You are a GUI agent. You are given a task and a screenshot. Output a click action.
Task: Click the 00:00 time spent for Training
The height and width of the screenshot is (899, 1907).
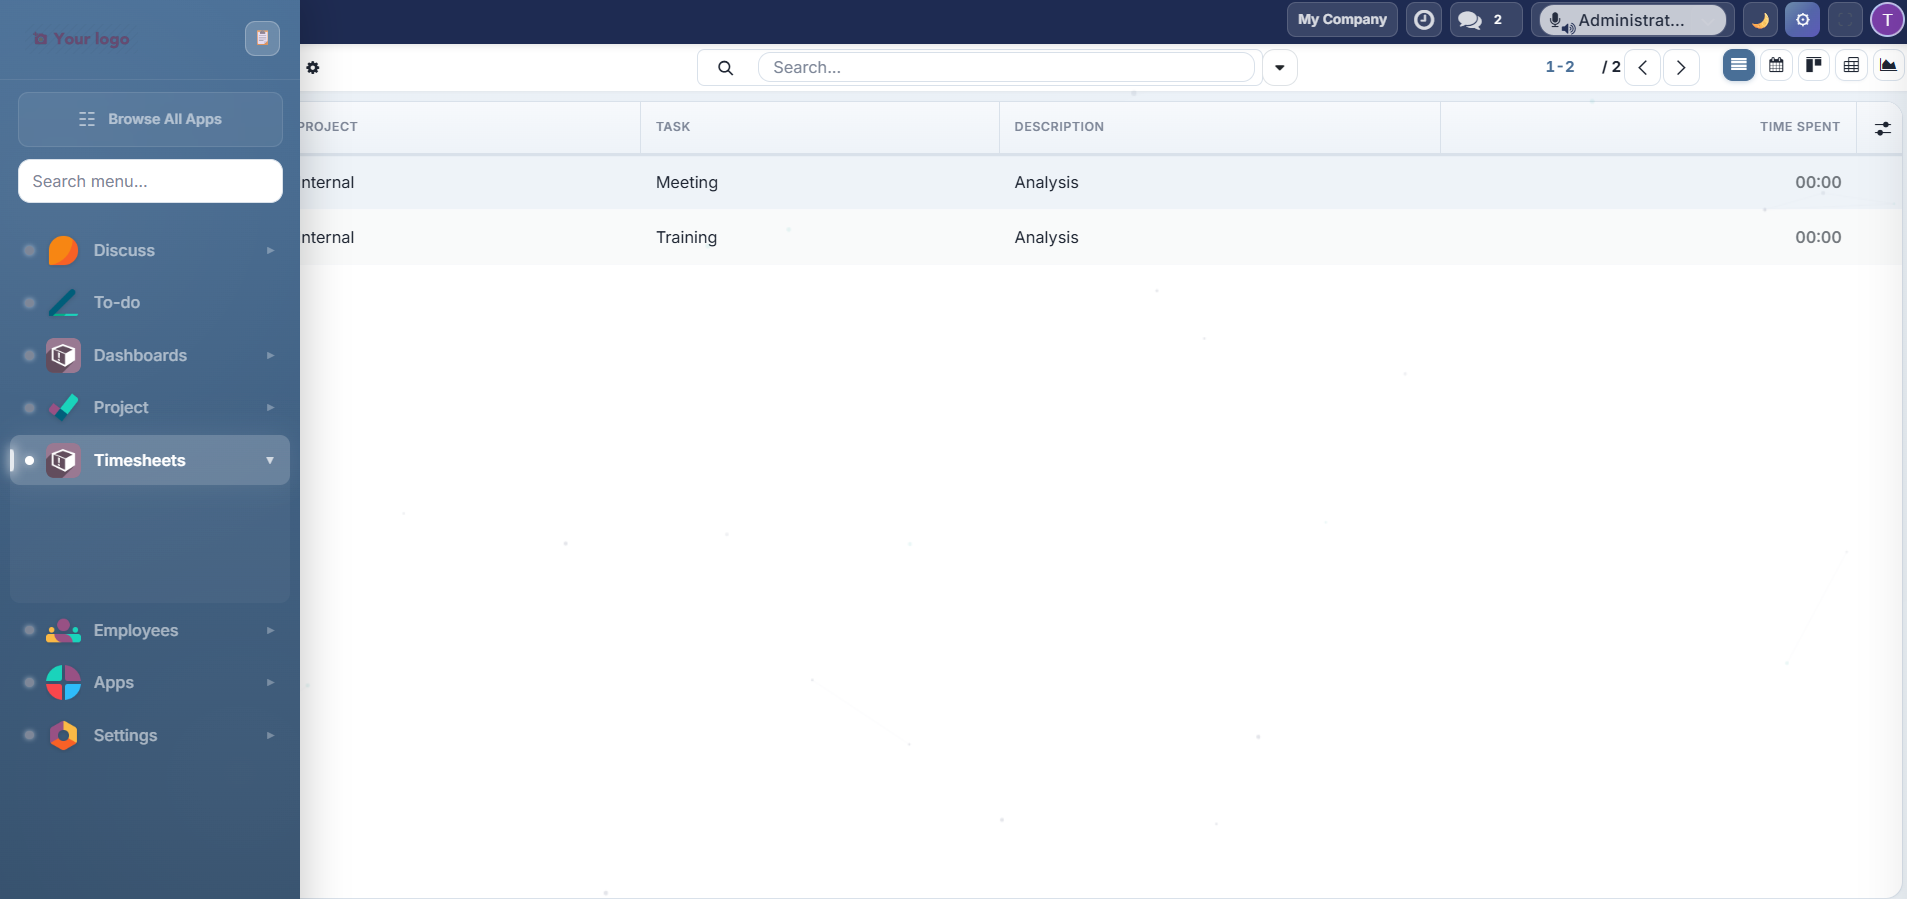(1818, 237)
